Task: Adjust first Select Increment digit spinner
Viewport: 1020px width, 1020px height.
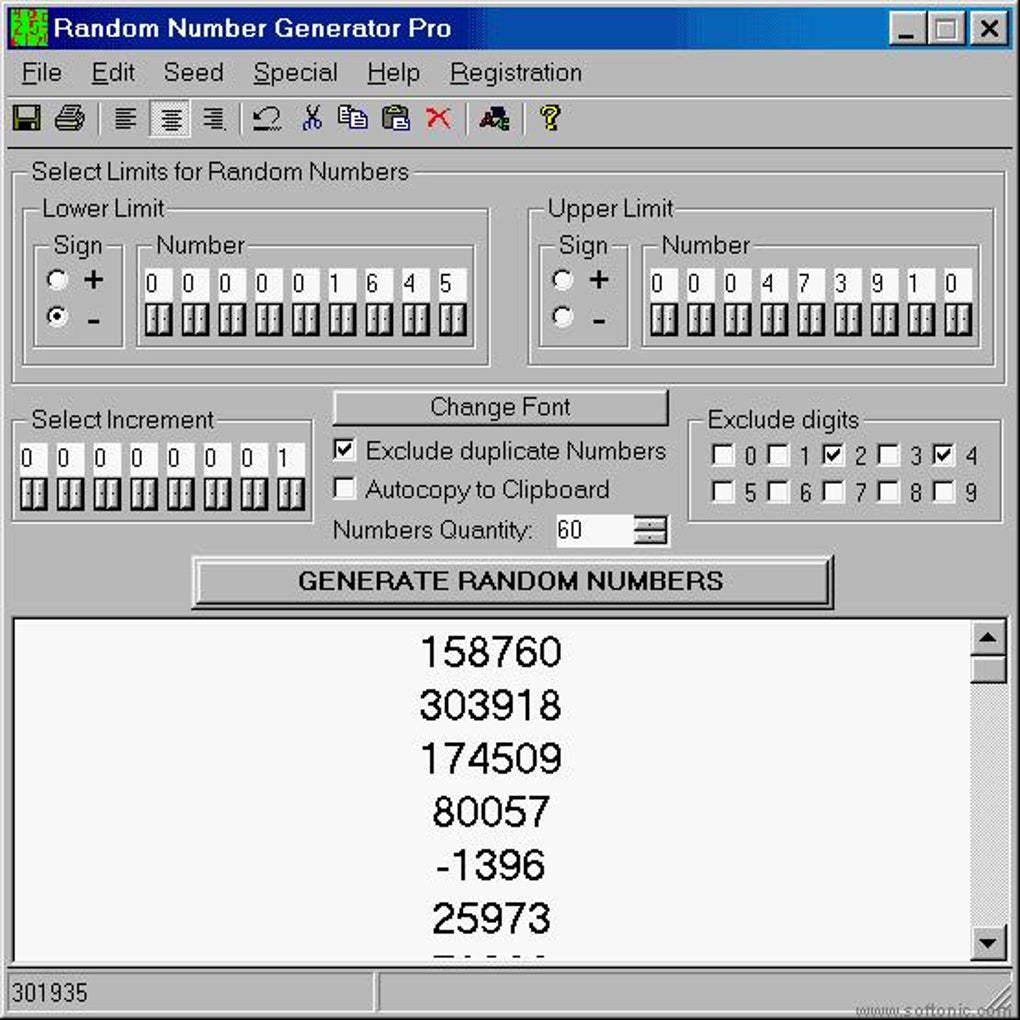Action: [33, 494]
